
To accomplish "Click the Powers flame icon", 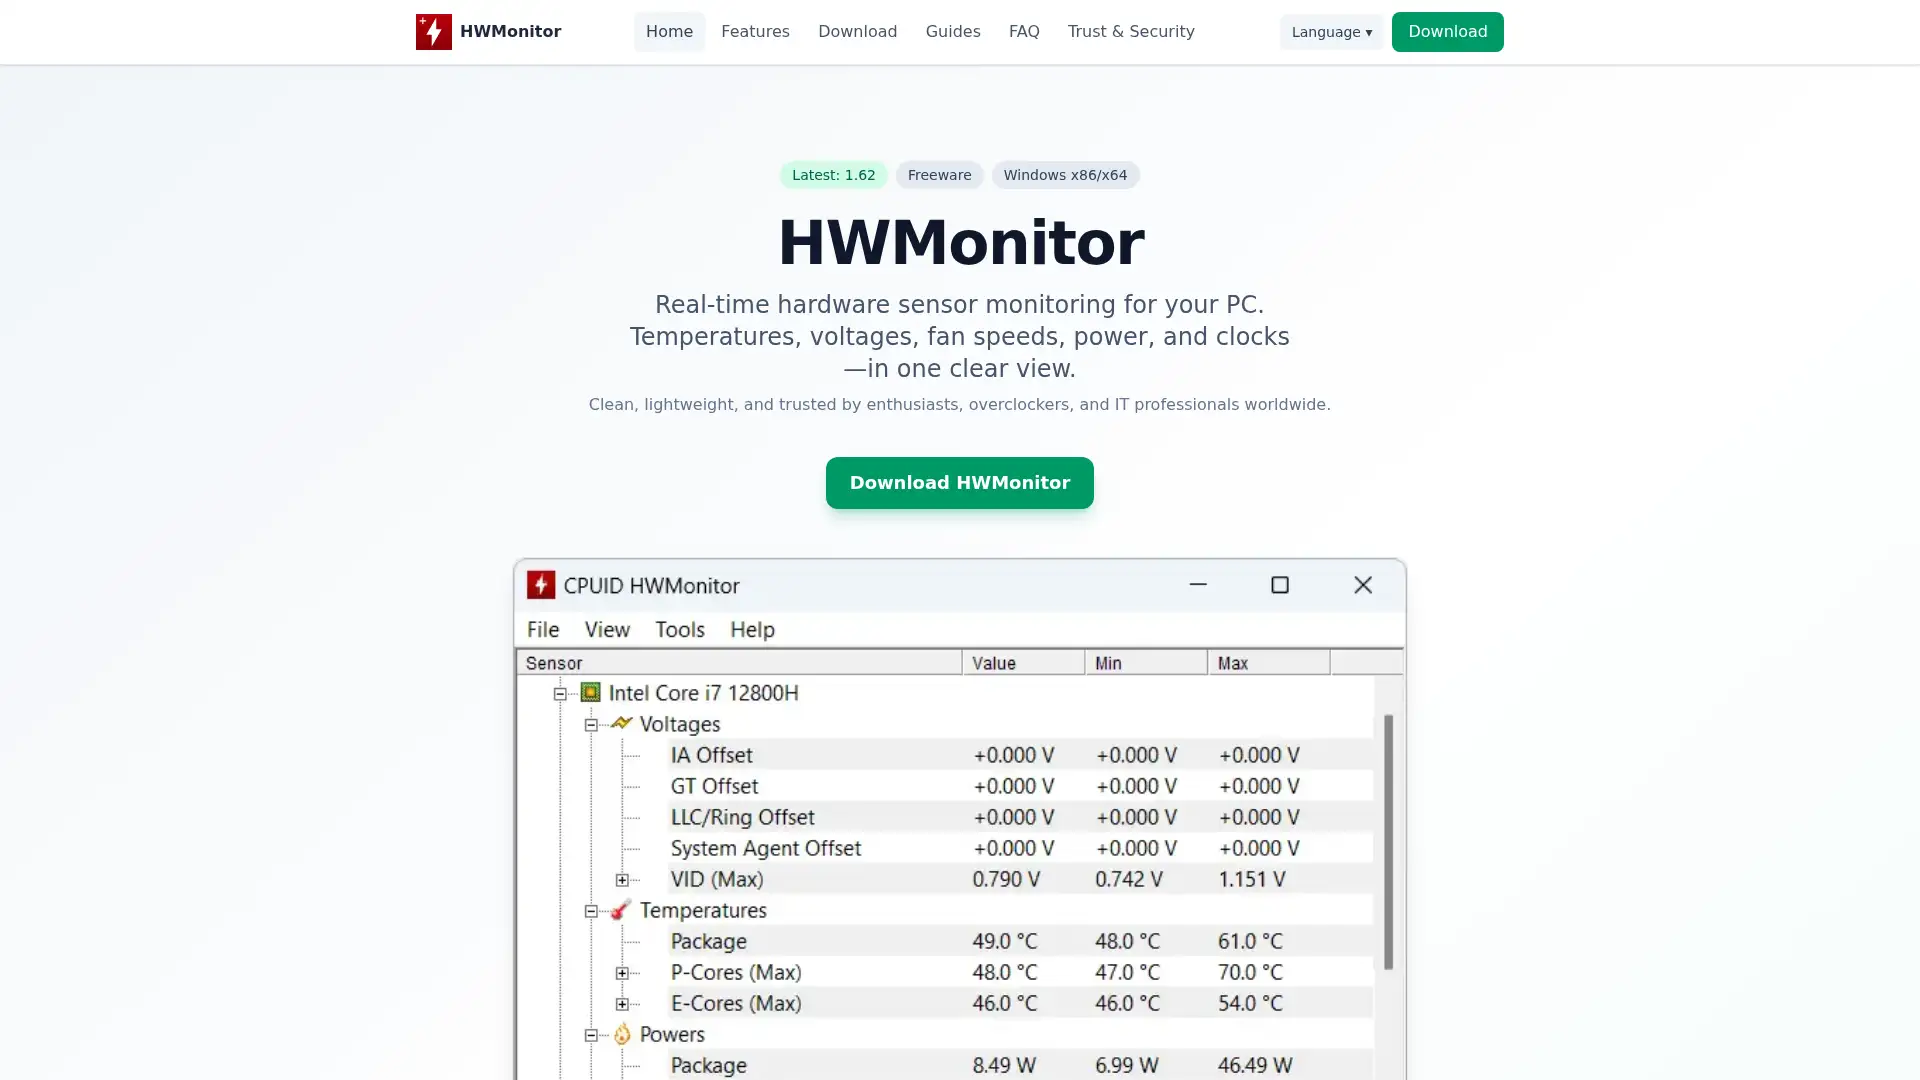I will coord(622,1033).
